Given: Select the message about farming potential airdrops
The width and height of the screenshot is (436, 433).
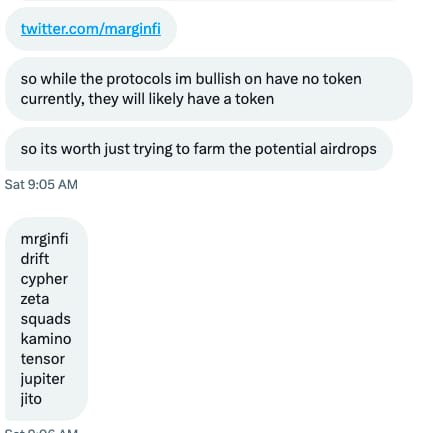Looking at the screenshot, I should click(199, 149).
